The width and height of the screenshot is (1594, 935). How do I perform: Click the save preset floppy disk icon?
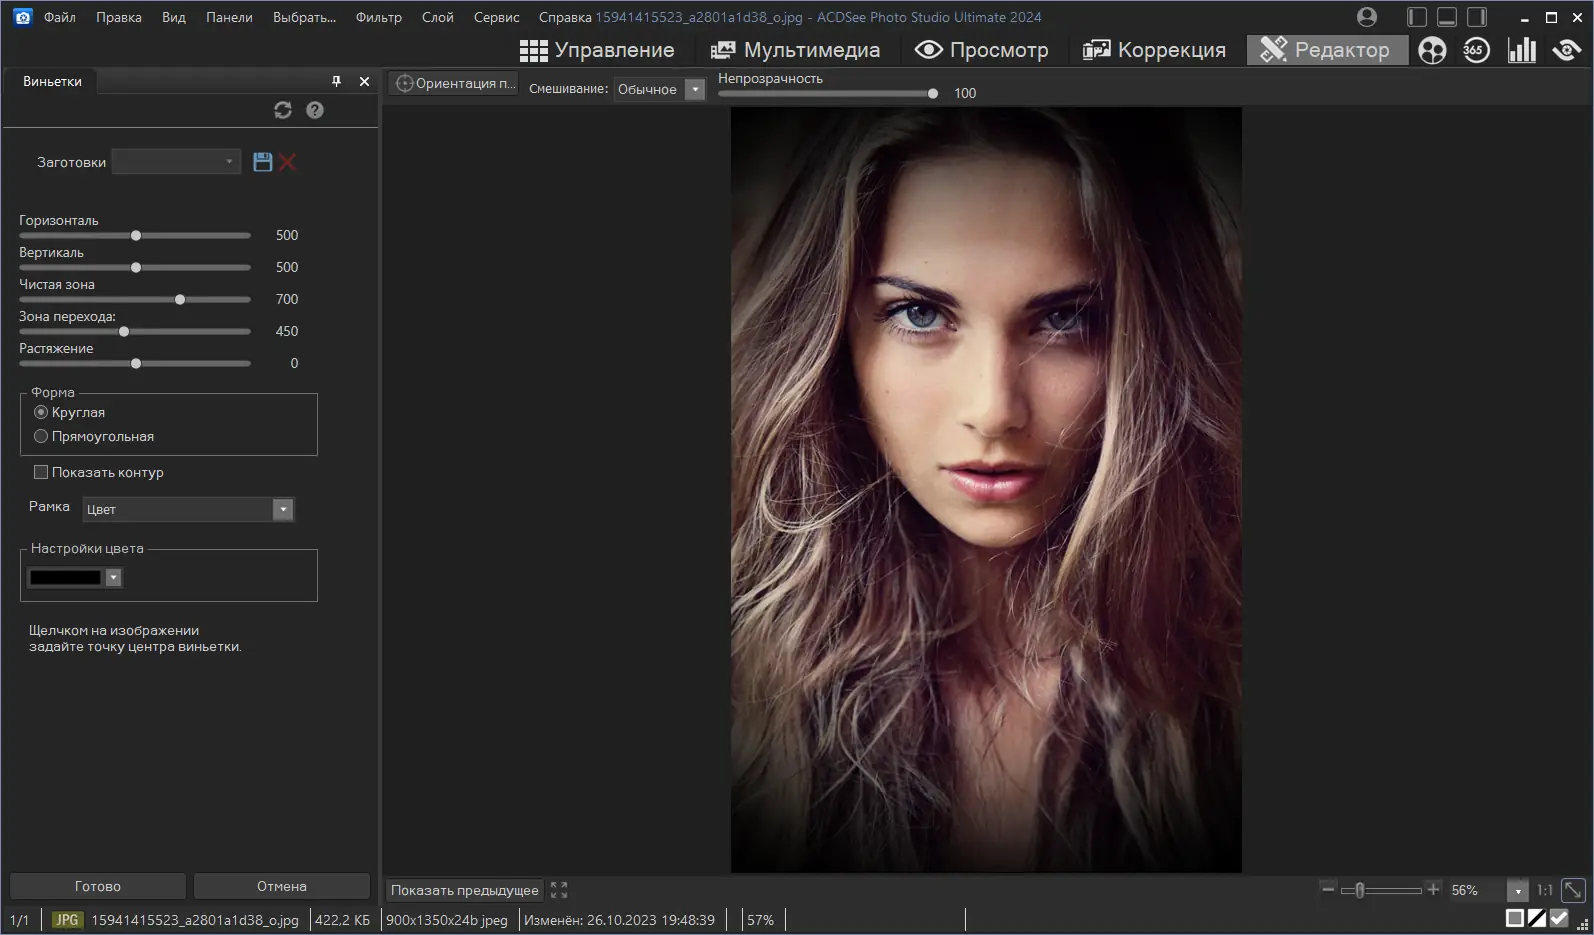click(262, 162)
